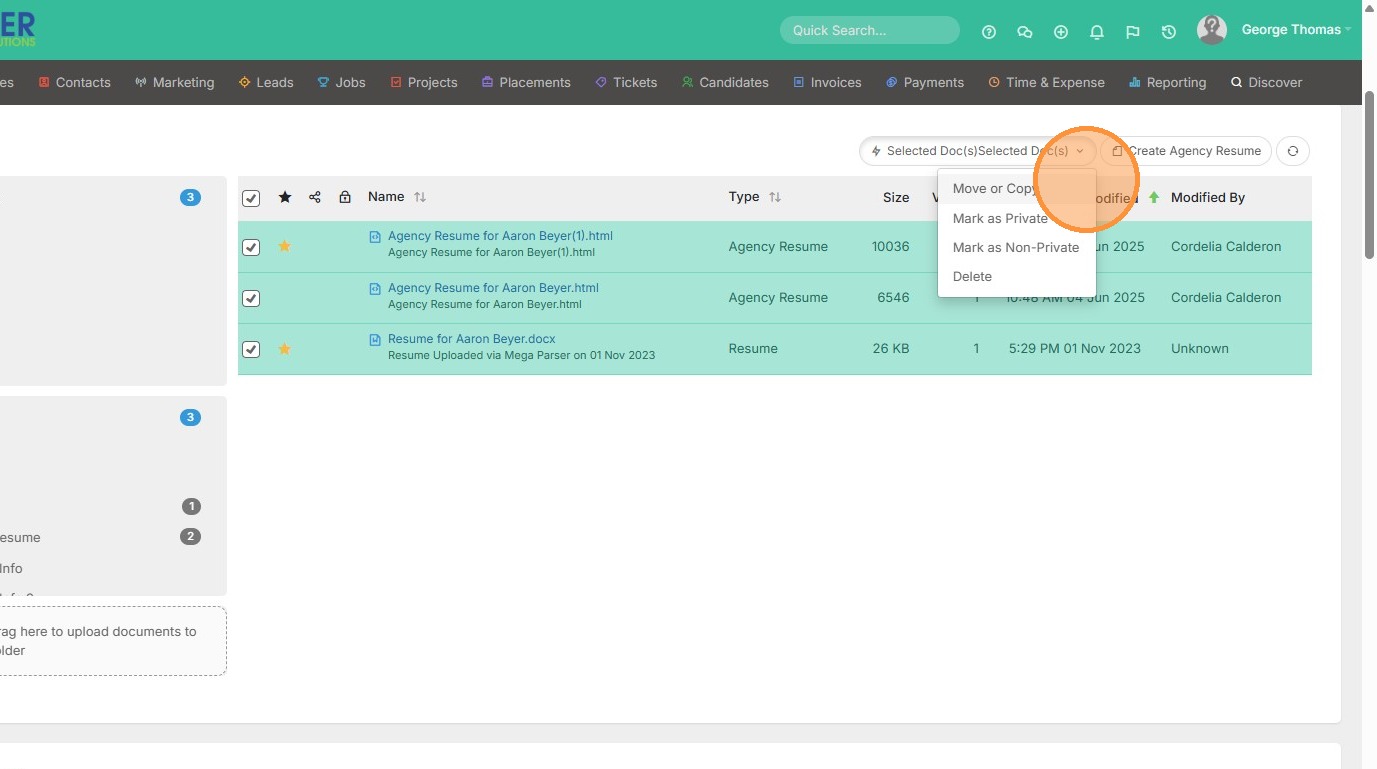Screen dimensions: 1377x769
Task: Uncheck Resume for Aaron Beyer.docx row checkbox
Action: [x=251, y=349]
